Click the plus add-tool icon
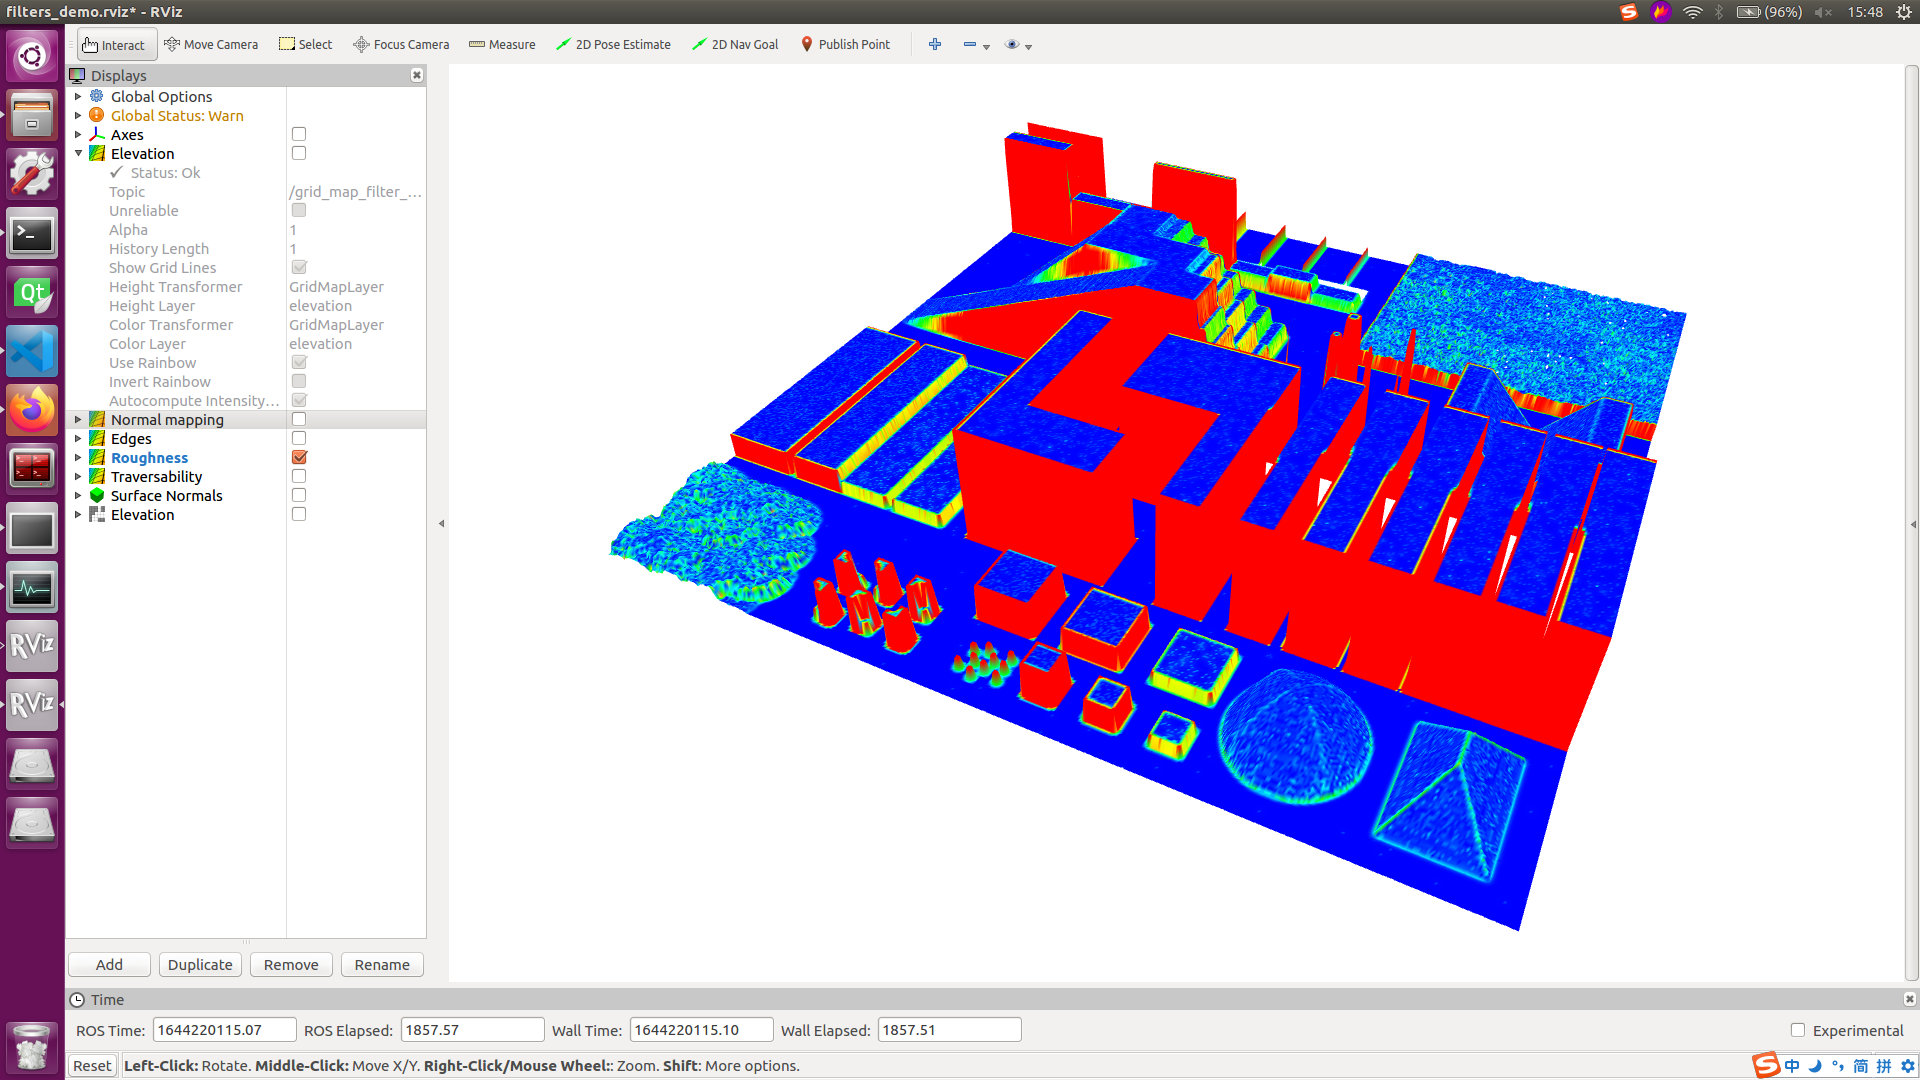 click(935, 44)
